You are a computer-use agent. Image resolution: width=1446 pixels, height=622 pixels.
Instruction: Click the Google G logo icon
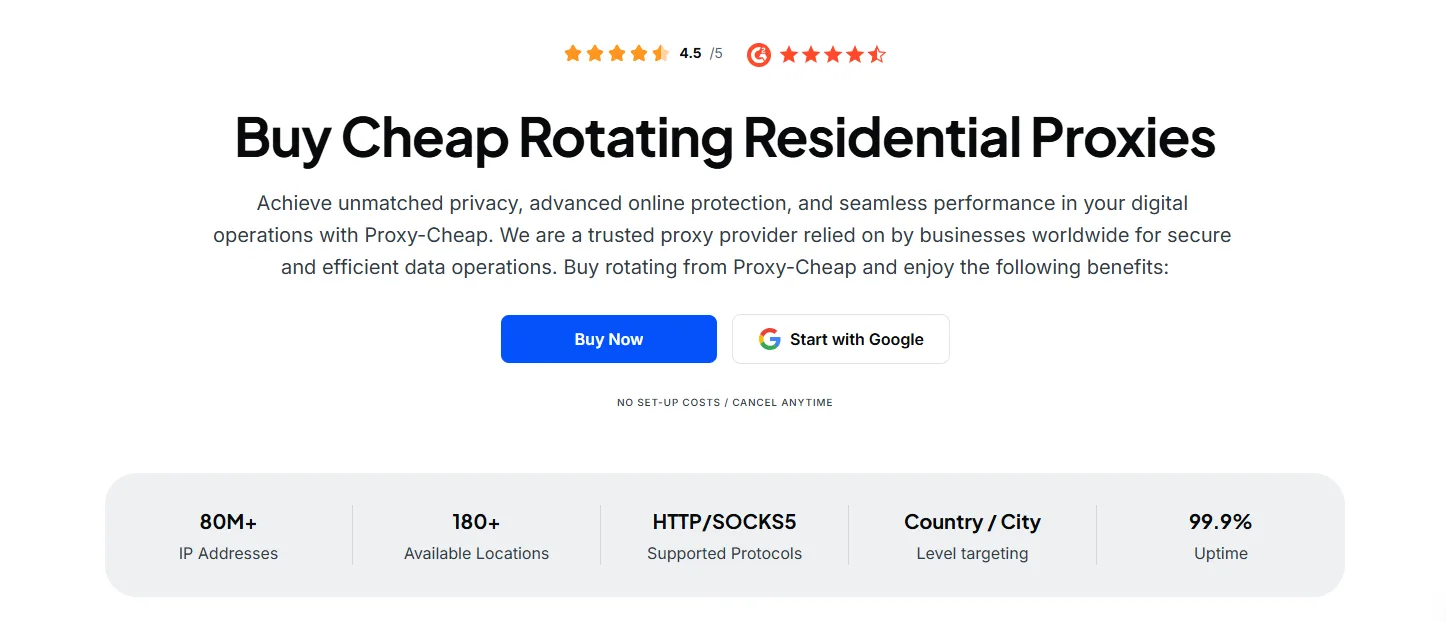tap(769, 339)
